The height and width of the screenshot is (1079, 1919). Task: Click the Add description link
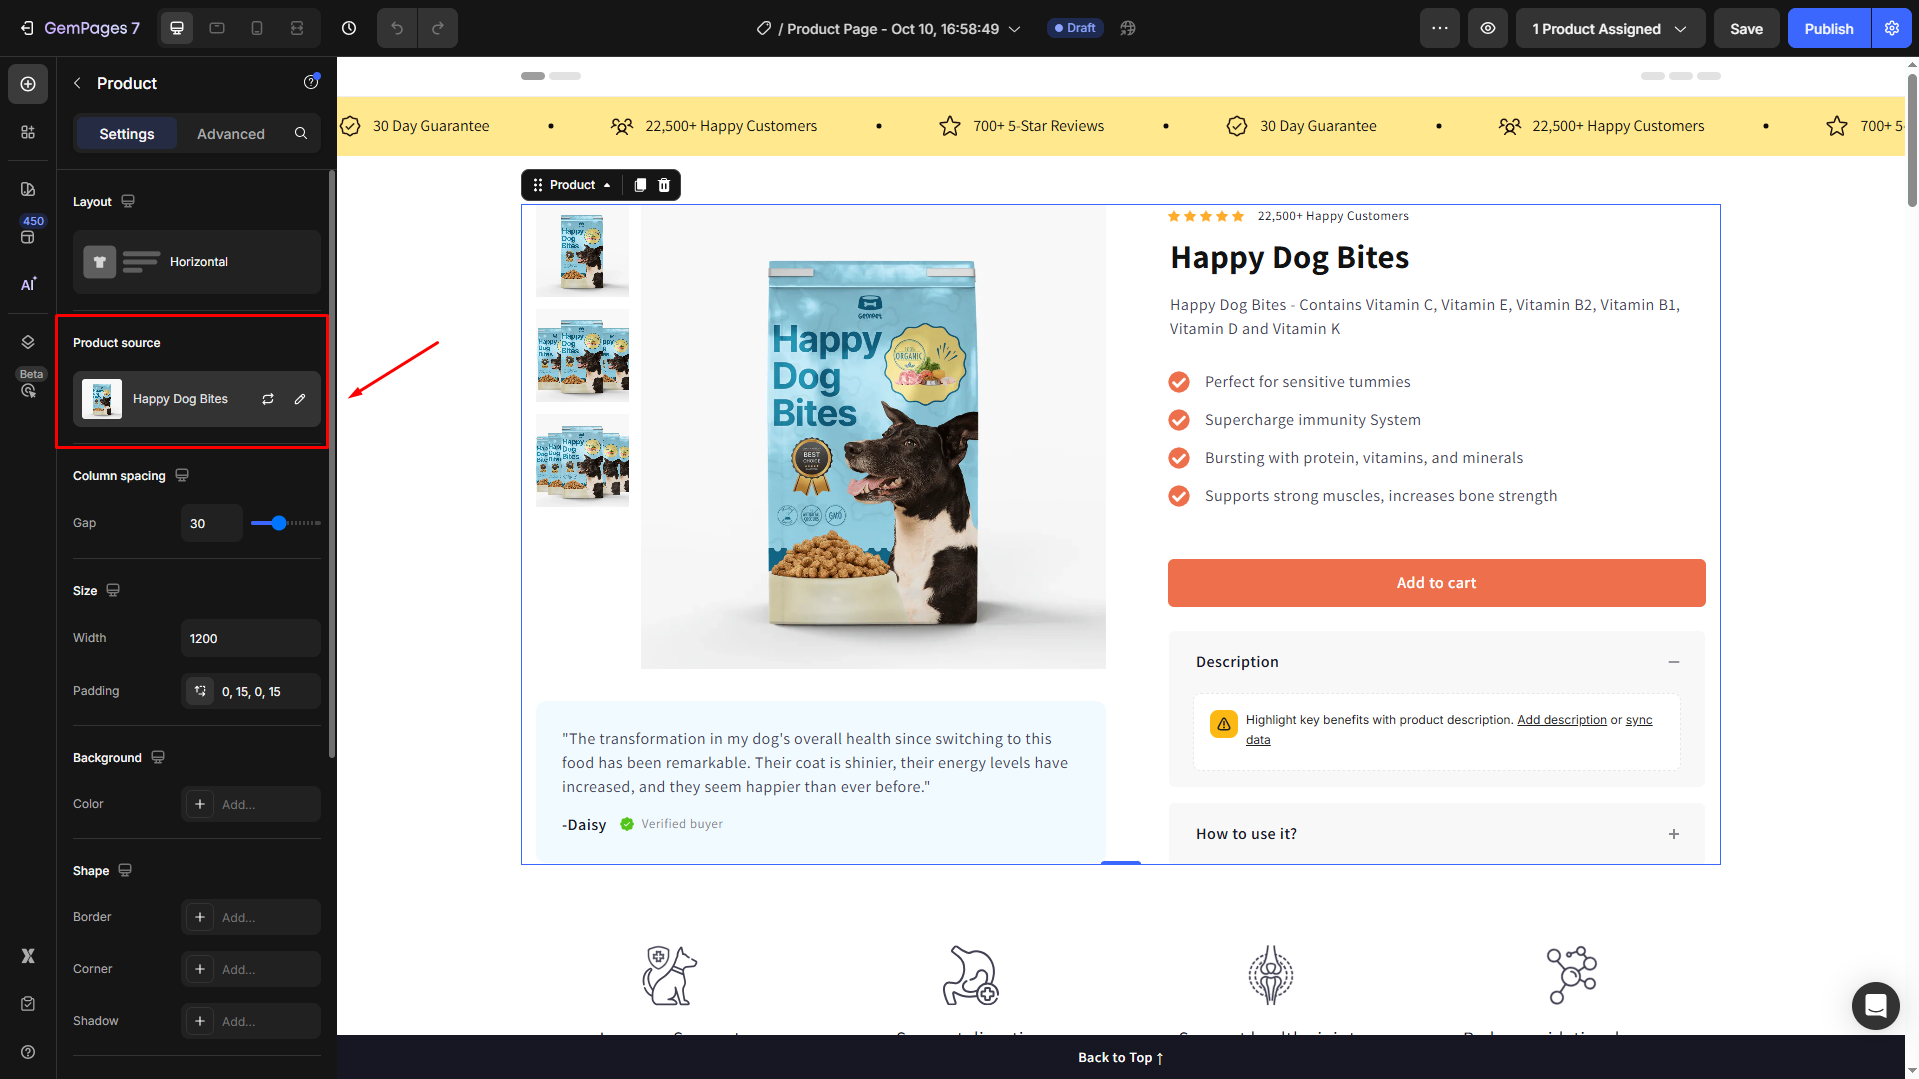tap(1562, 720)
